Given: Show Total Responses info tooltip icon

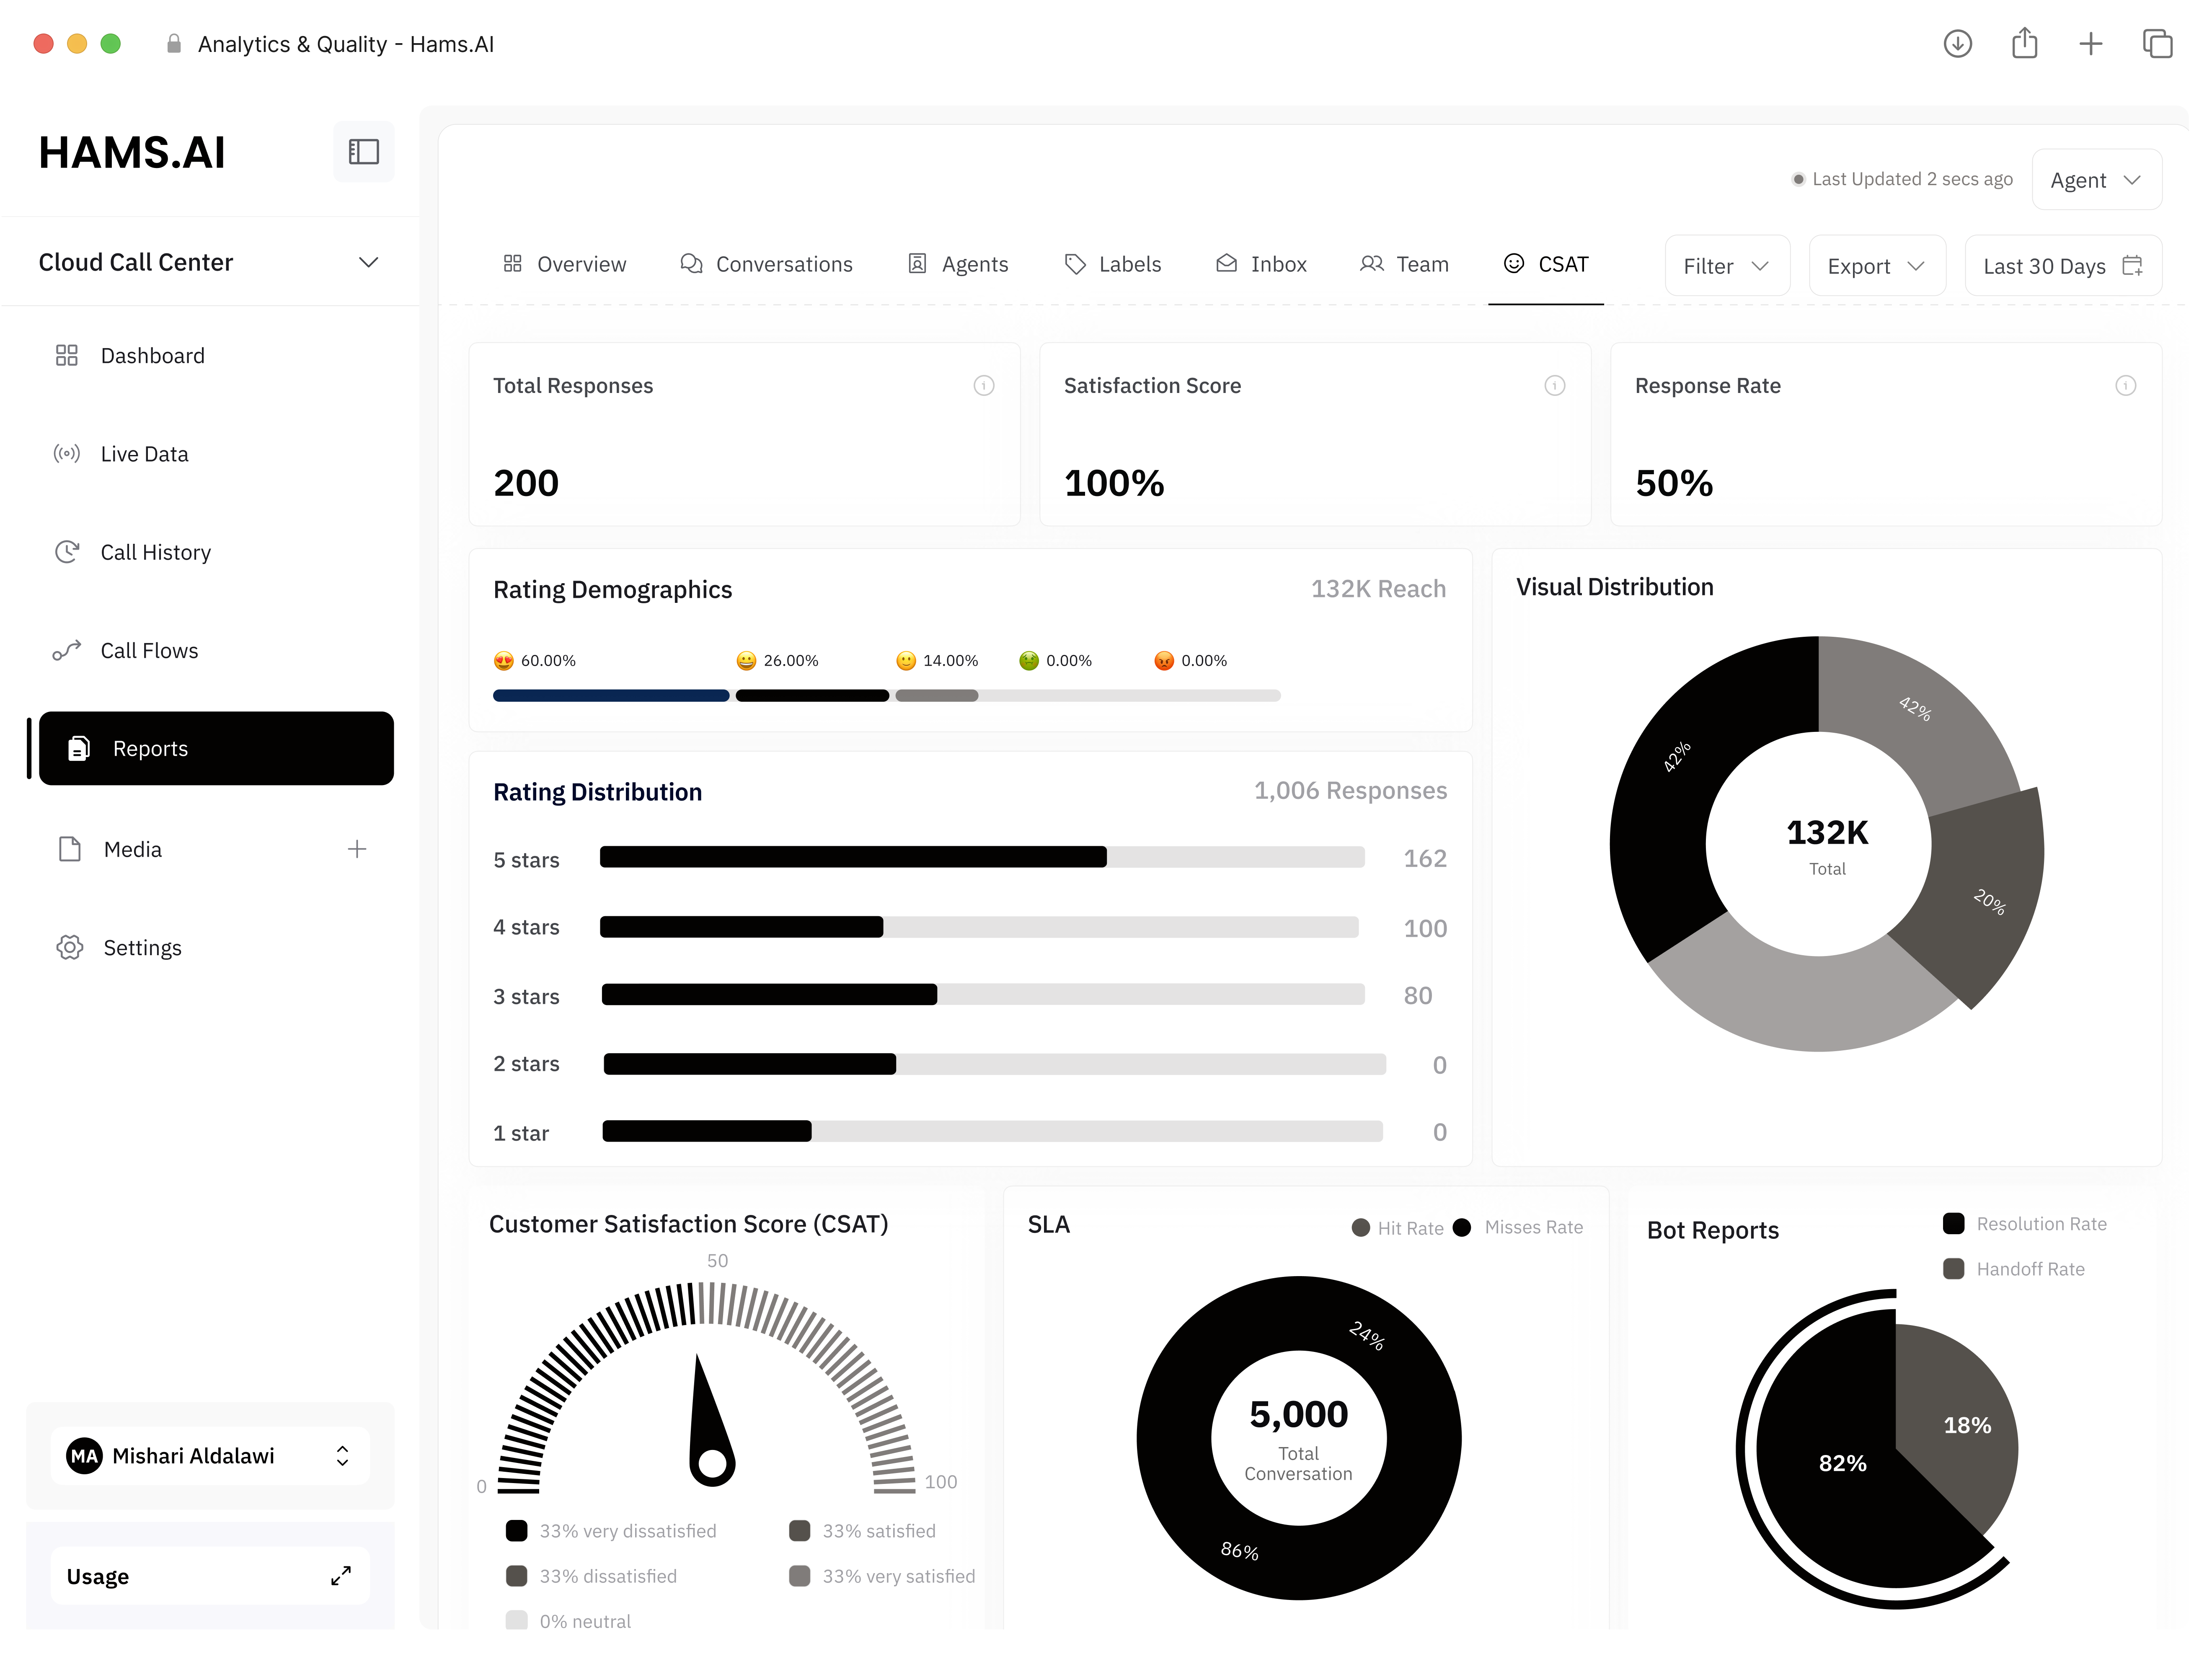Looking at the screenshot, I should pos(984,386).
